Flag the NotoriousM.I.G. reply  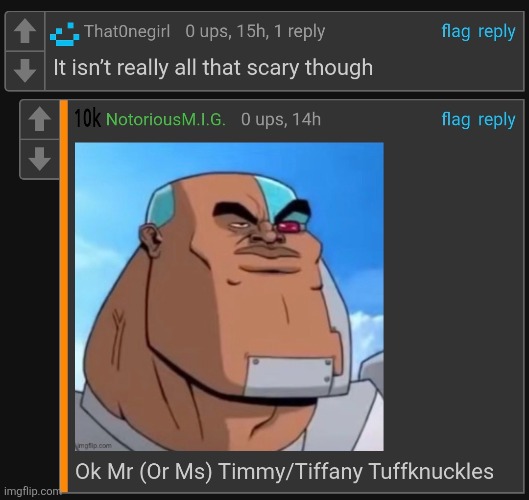coord(456,120)
